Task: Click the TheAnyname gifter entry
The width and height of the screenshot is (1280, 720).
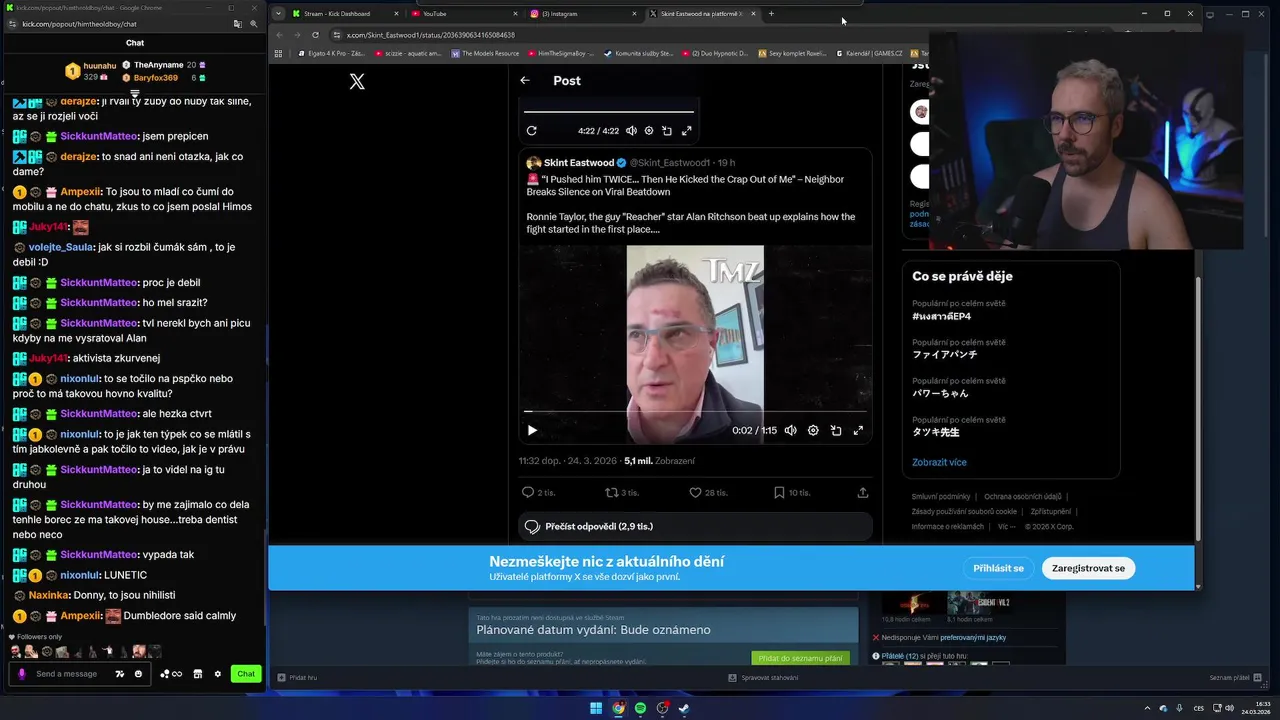Action: click(x=165, y=65)
